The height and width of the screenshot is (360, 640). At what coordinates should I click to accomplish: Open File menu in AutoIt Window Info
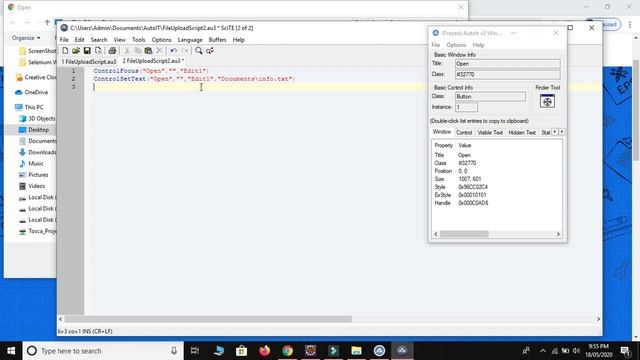click(436, 45)
